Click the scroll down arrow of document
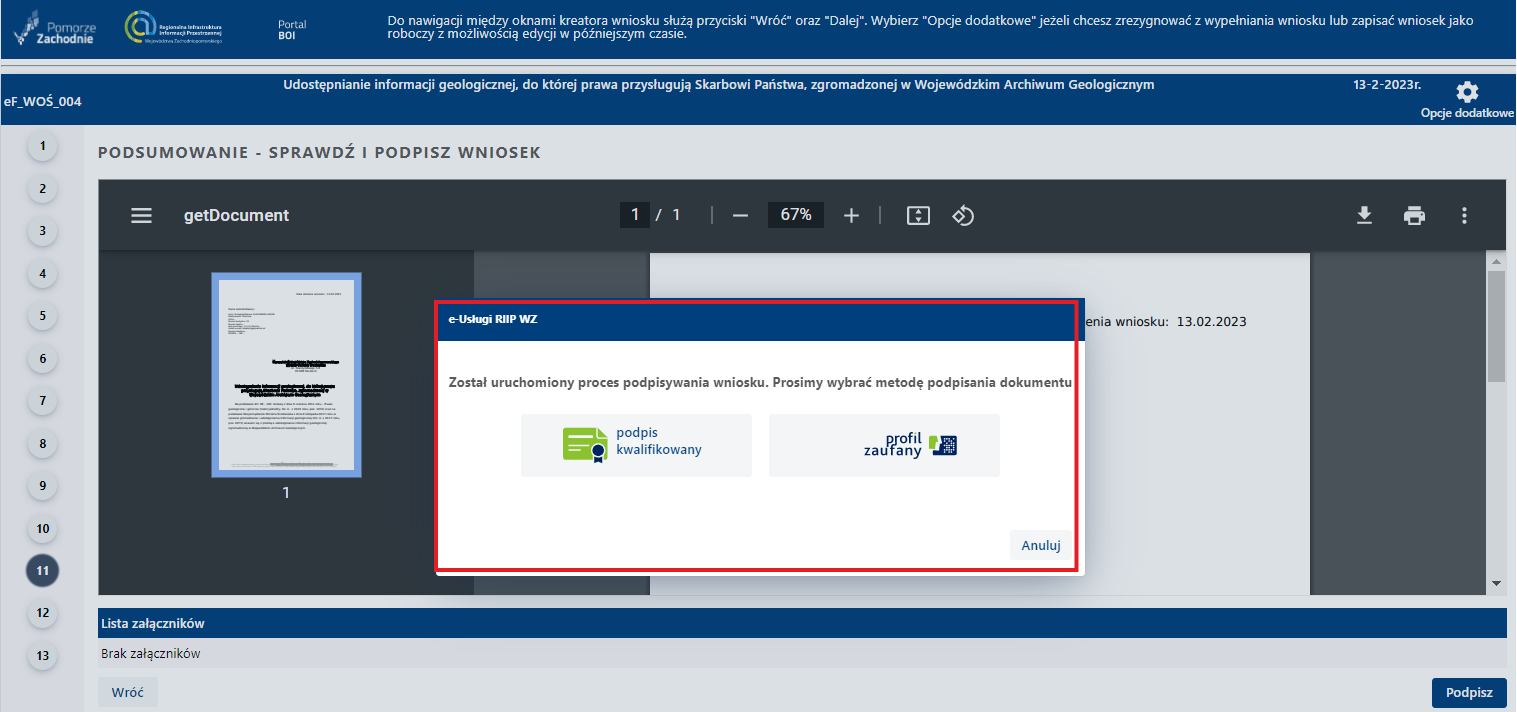This screenshot has width=1517, height=712. click(x=1496, y=583)
